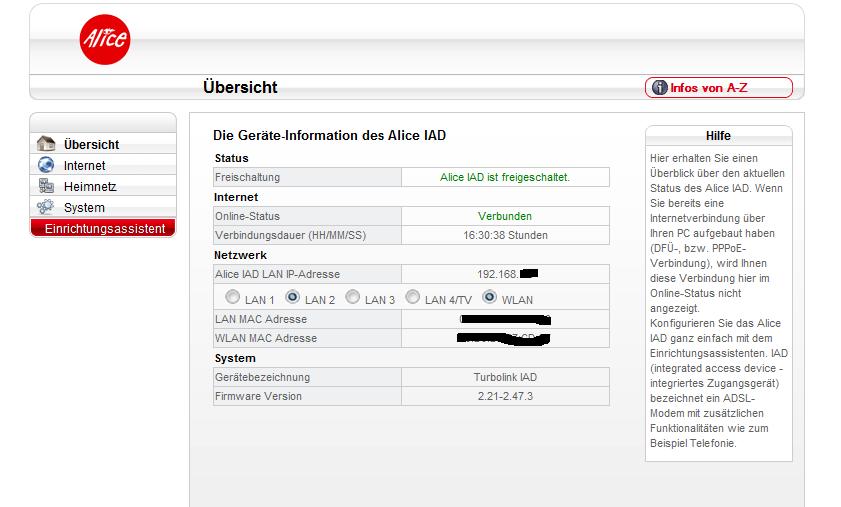Select the LAN 2 radio button
The width and height of the screenshot is (841, 507).
click(x=293, y=297)
